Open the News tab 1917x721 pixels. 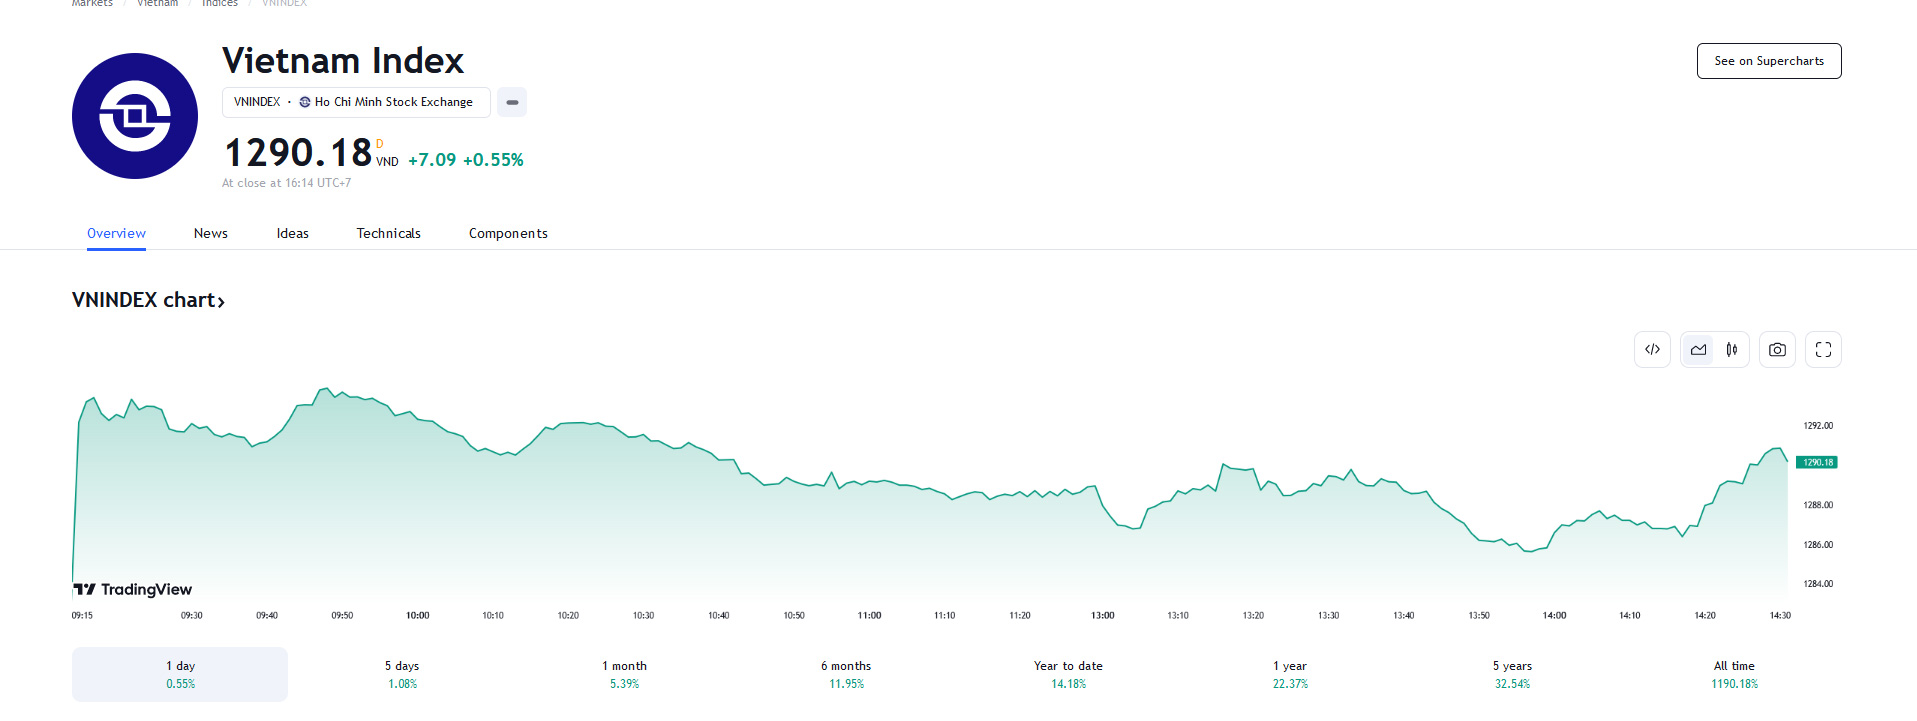(x=211, y=233)
